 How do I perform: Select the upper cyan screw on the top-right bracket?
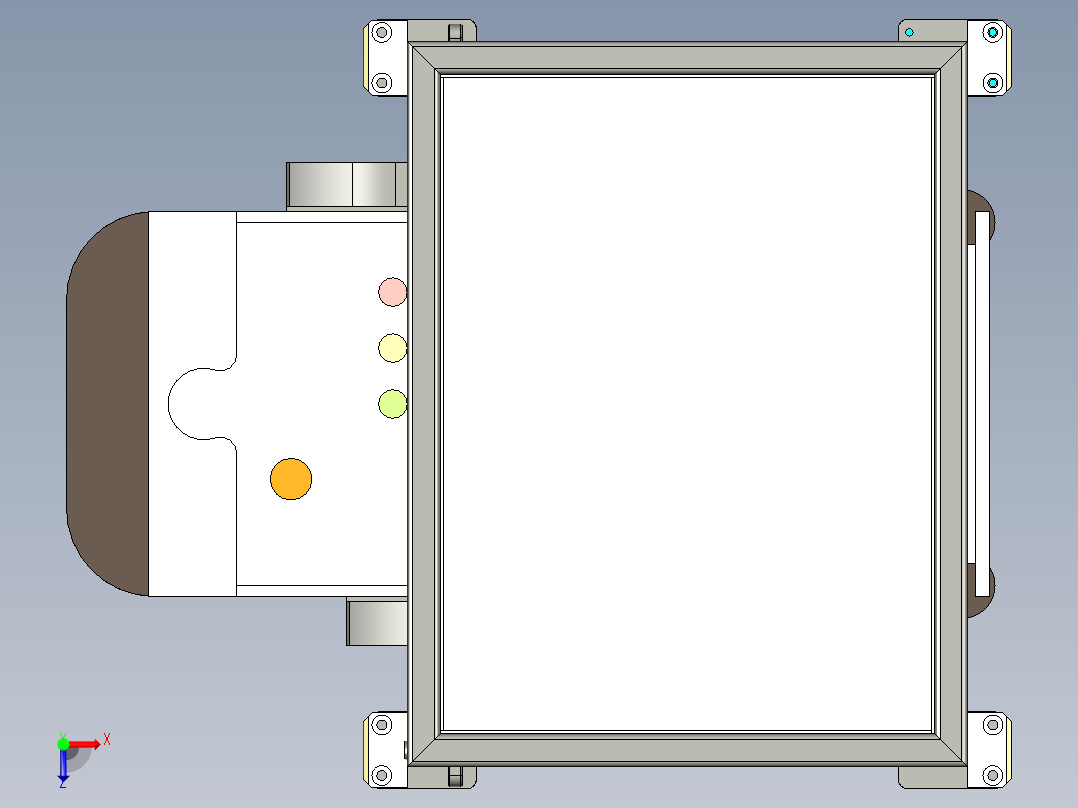(993, 32)
